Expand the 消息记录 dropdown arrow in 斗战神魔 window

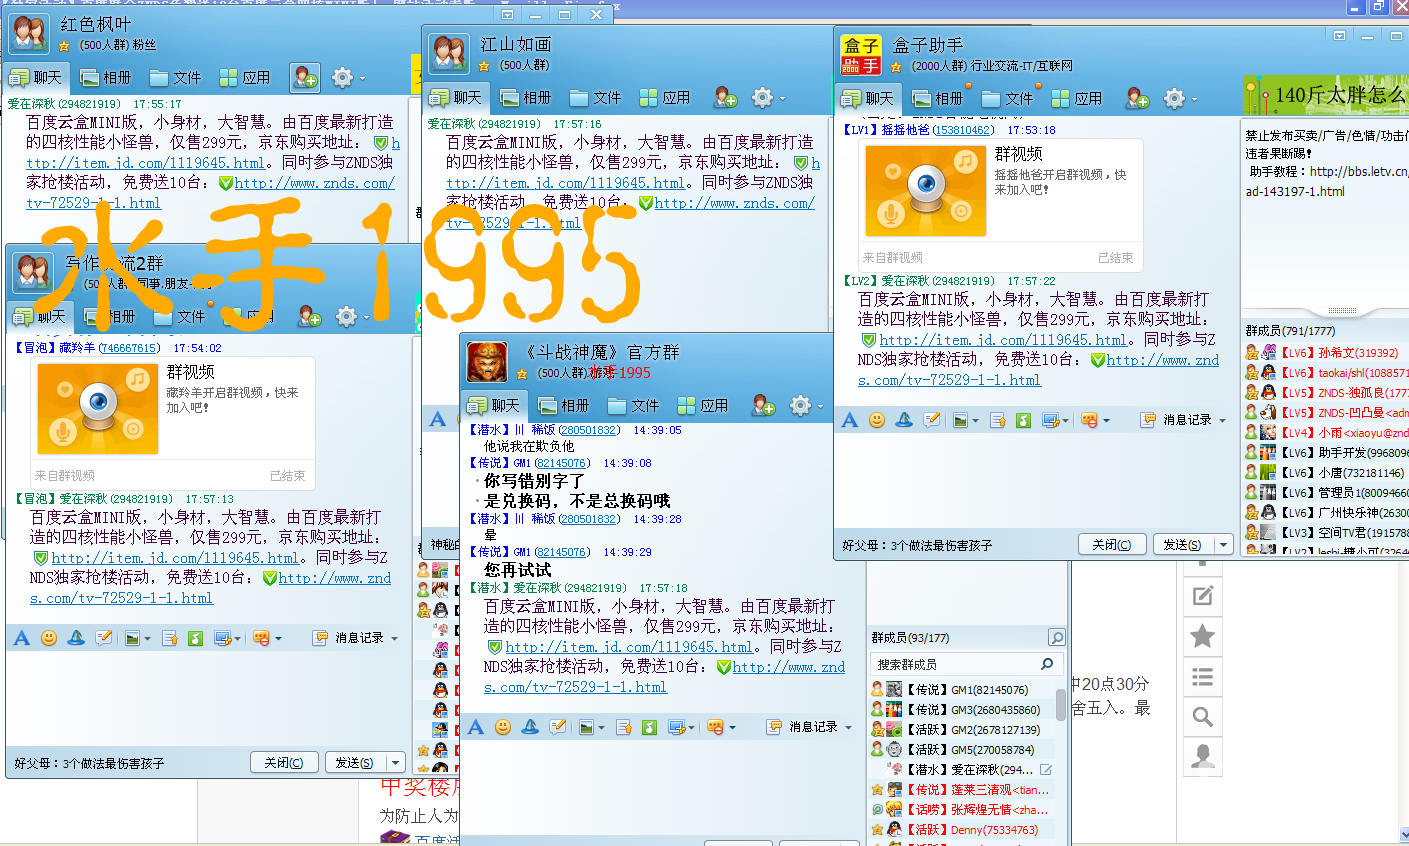click(849, 728)
